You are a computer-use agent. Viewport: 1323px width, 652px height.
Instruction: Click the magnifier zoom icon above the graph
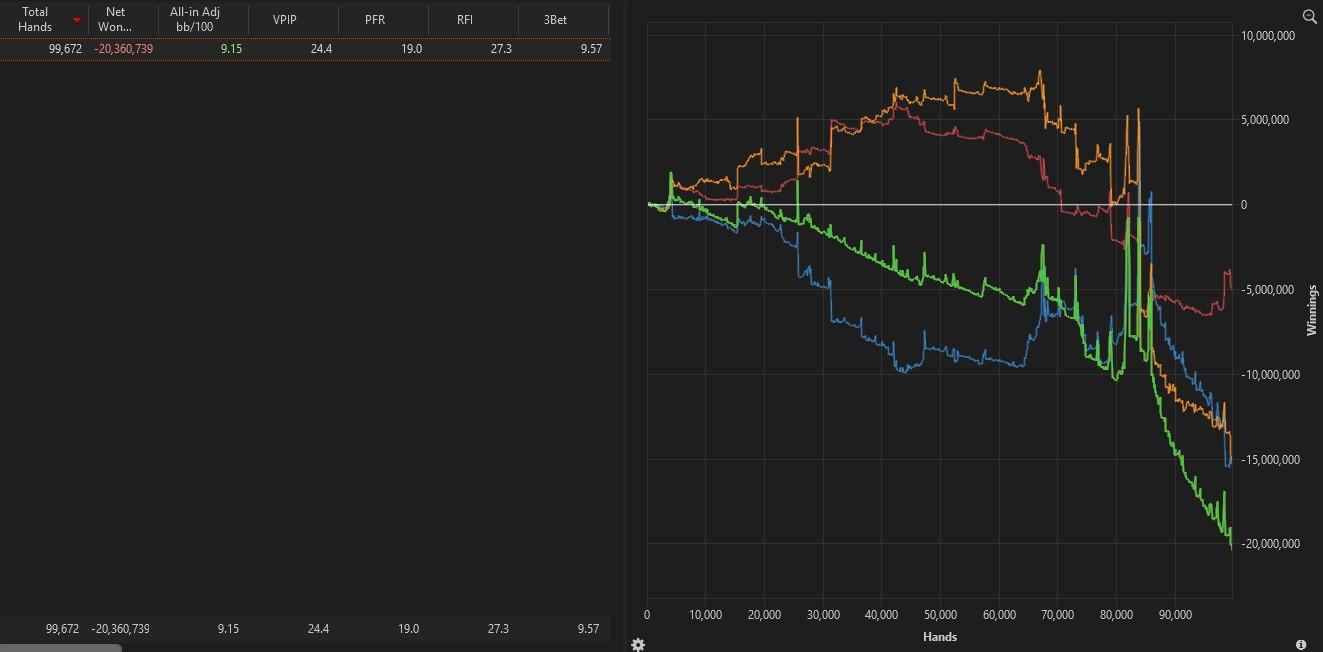pos(1310,16)
